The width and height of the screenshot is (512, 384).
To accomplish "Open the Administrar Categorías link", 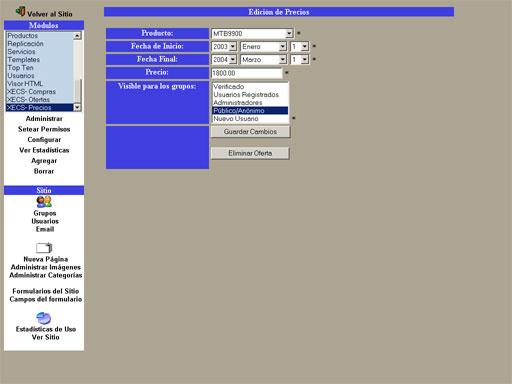I will pos(46,275).
